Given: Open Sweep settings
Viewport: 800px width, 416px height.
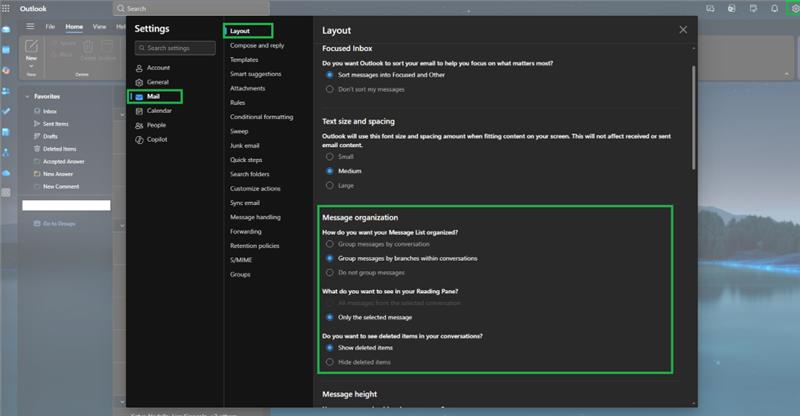Looking at the screenshot, I should pos(239,131).
